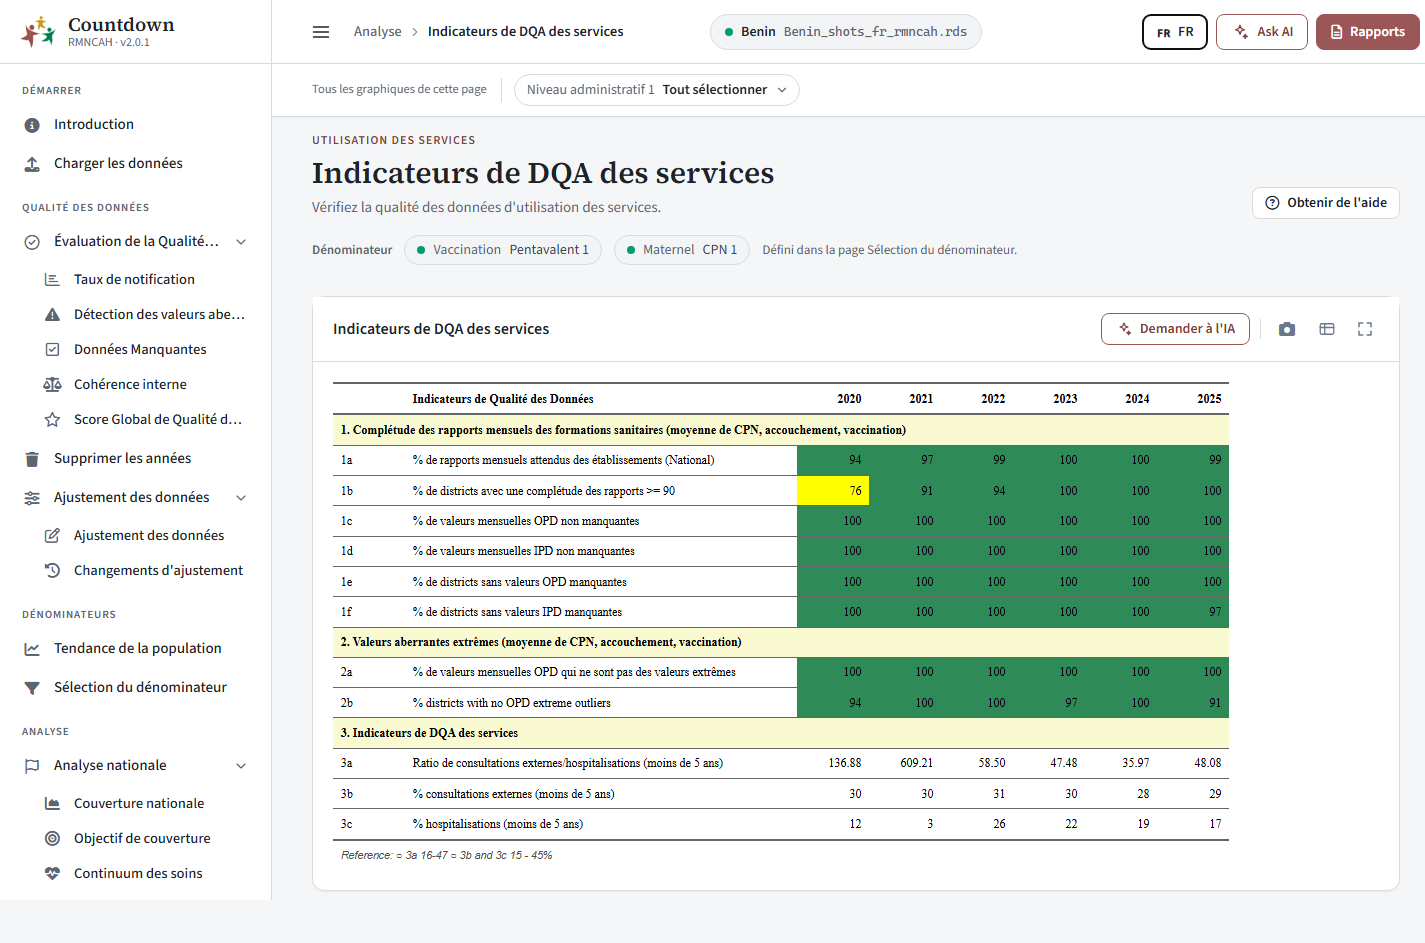Click the Demander à l'IA button
This screenshot has width=1425, height=943.
point(1175,329)
